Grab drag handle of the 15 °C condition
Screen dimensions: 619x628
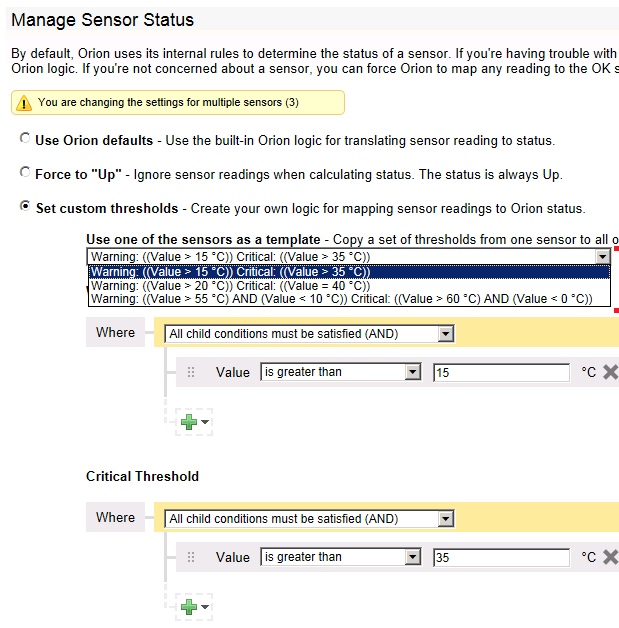coord(191,372)
